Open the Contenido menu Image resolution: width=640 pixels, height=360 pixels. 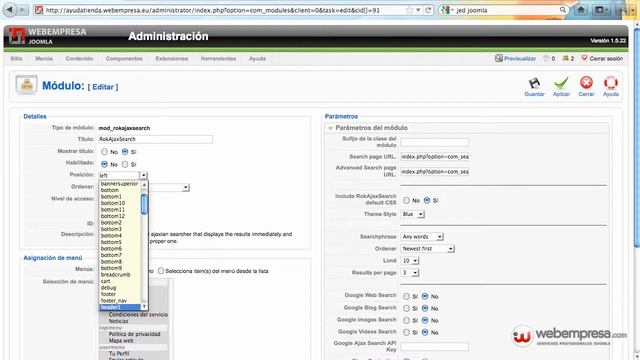click(79, 59)
